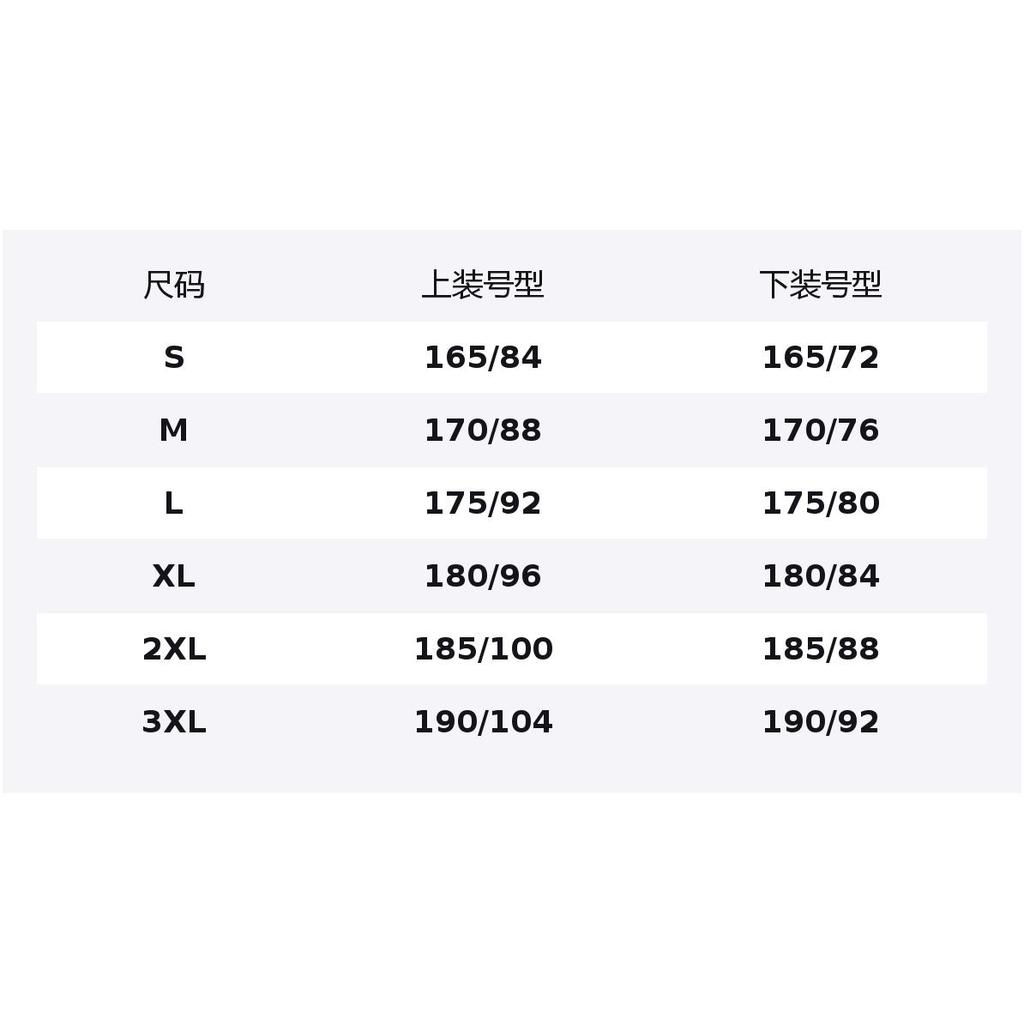
Task: Click the 165/84 top size cell
Action: click(483, 358)
